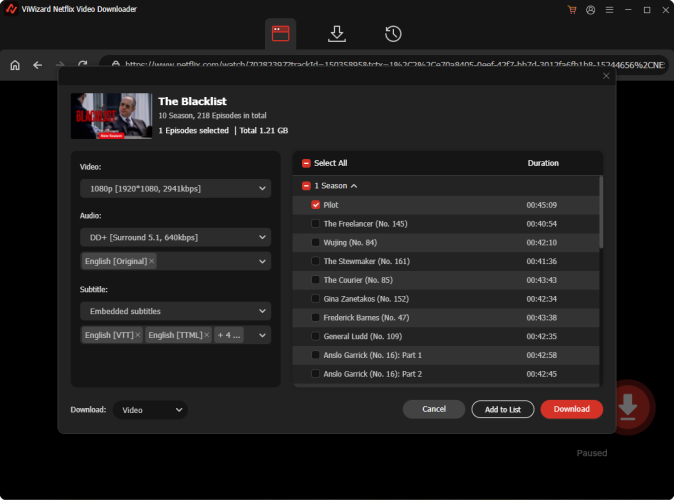674x500 pixels.
Task: Open the Video quality 1080p dropdown
Action: (x=175, y=189)
